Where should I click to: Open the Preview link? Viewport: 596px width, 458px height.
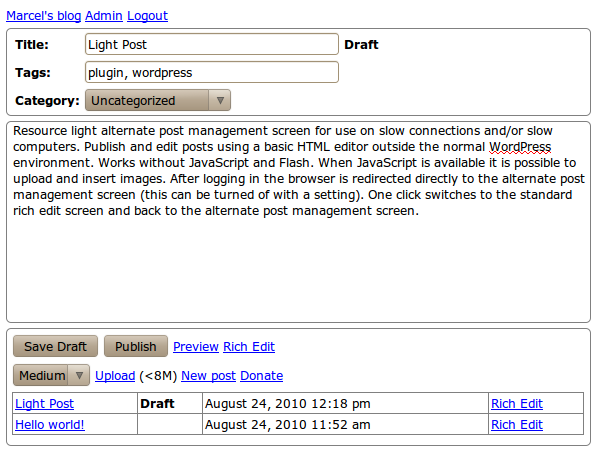[196, 347]
